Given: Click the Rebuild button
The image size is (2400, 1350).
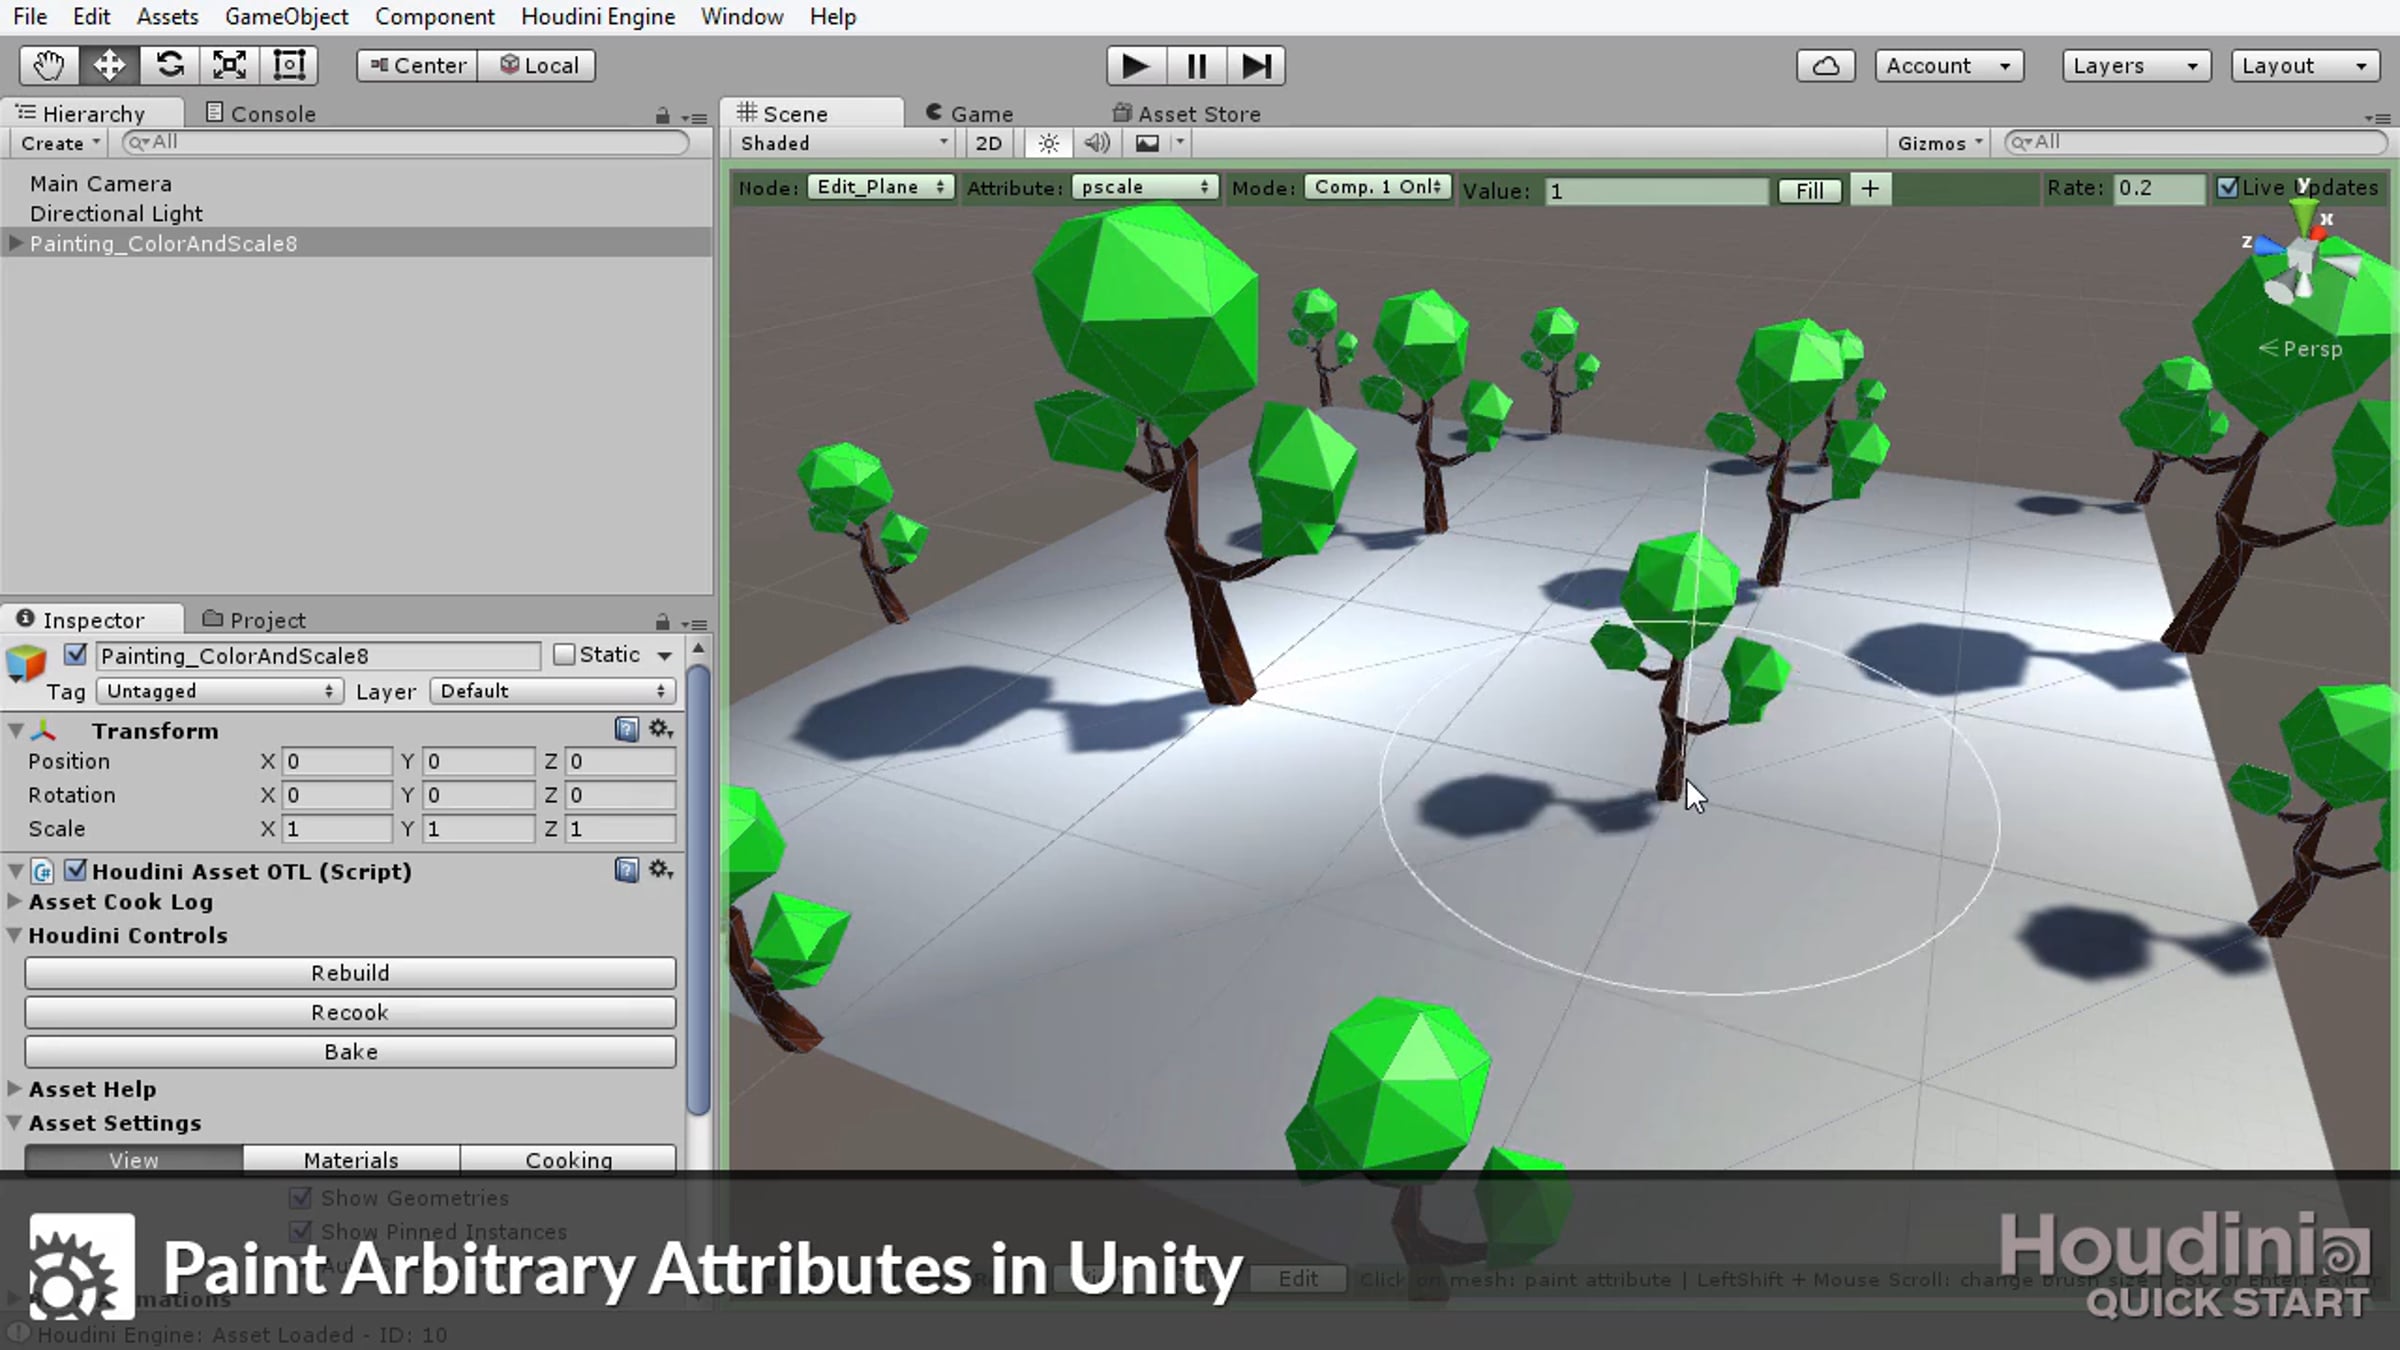Looking at the screenshot, I should 350,973.
